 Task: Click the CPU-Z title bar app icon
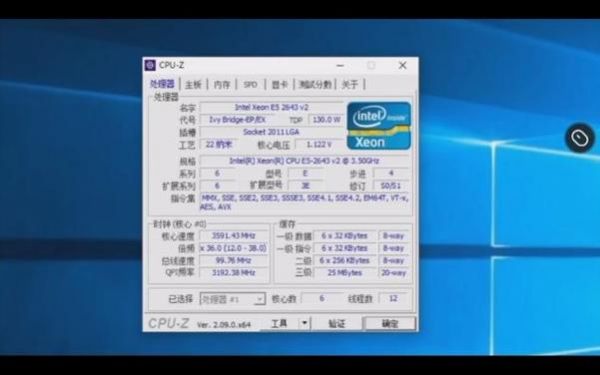(150, 65)
